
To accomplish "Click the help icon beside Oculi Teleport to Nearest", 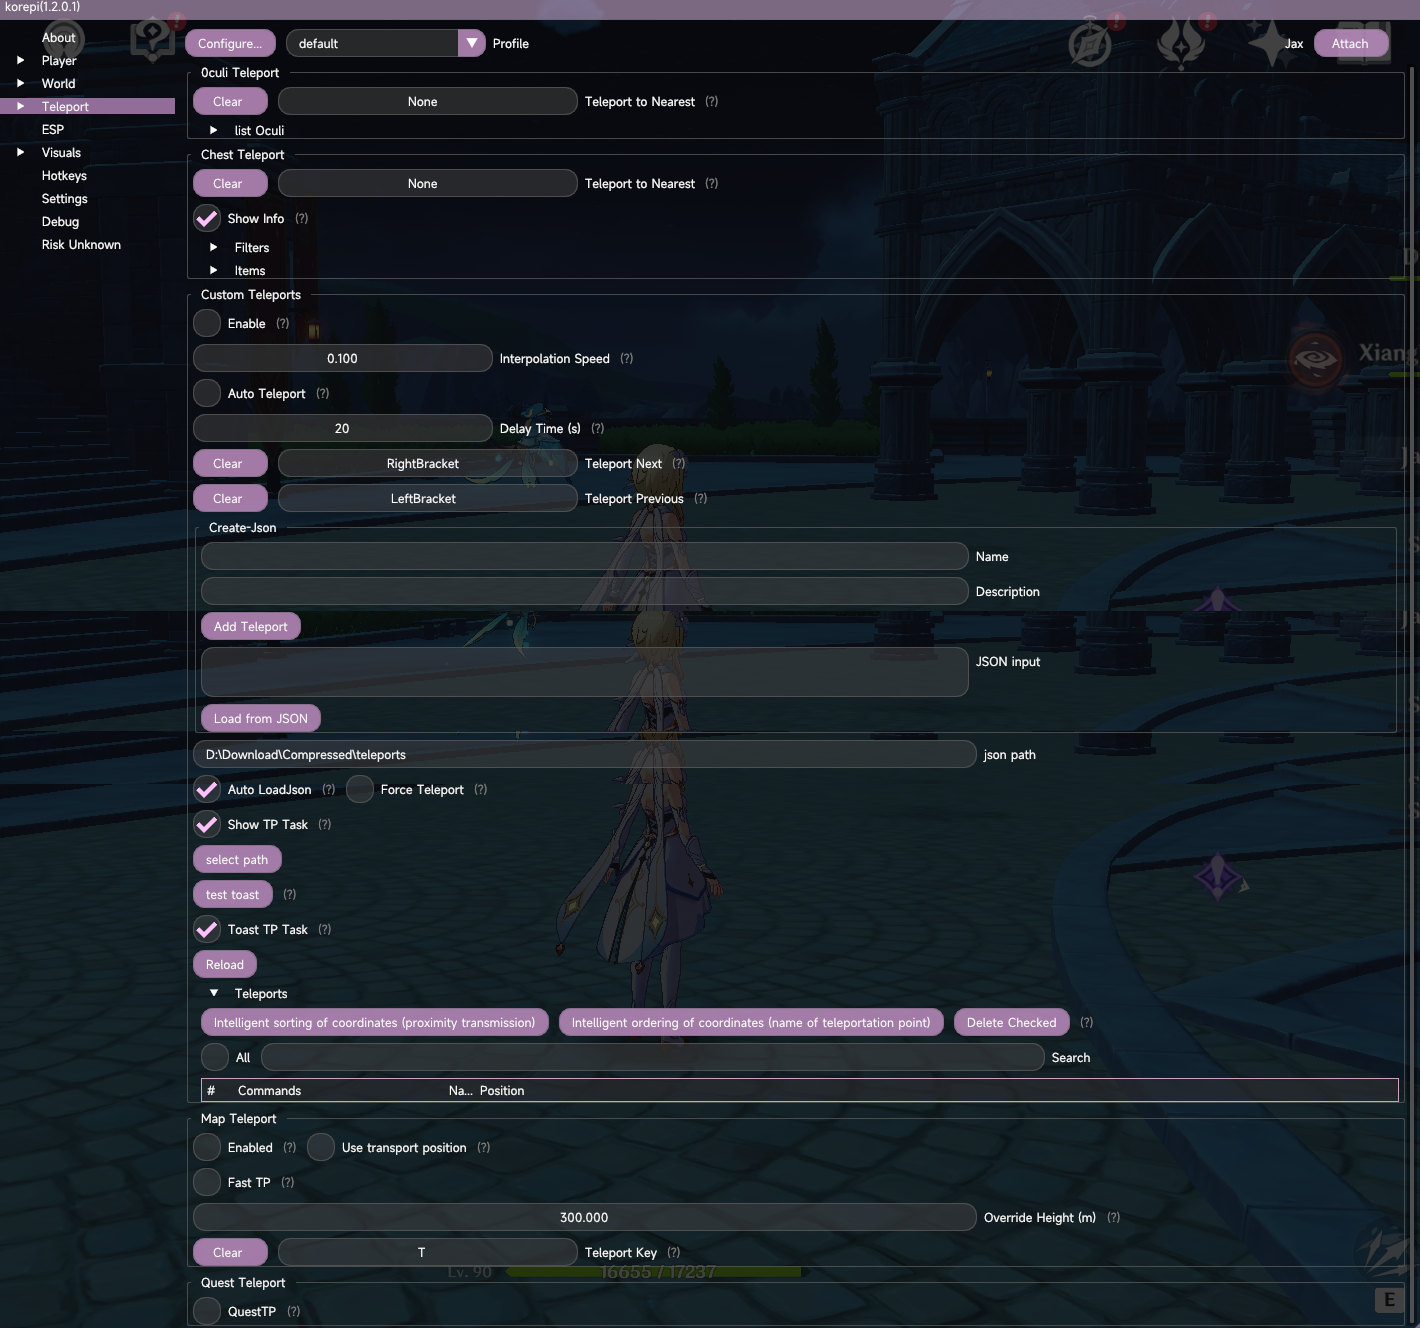I will (x=712, y=102).
